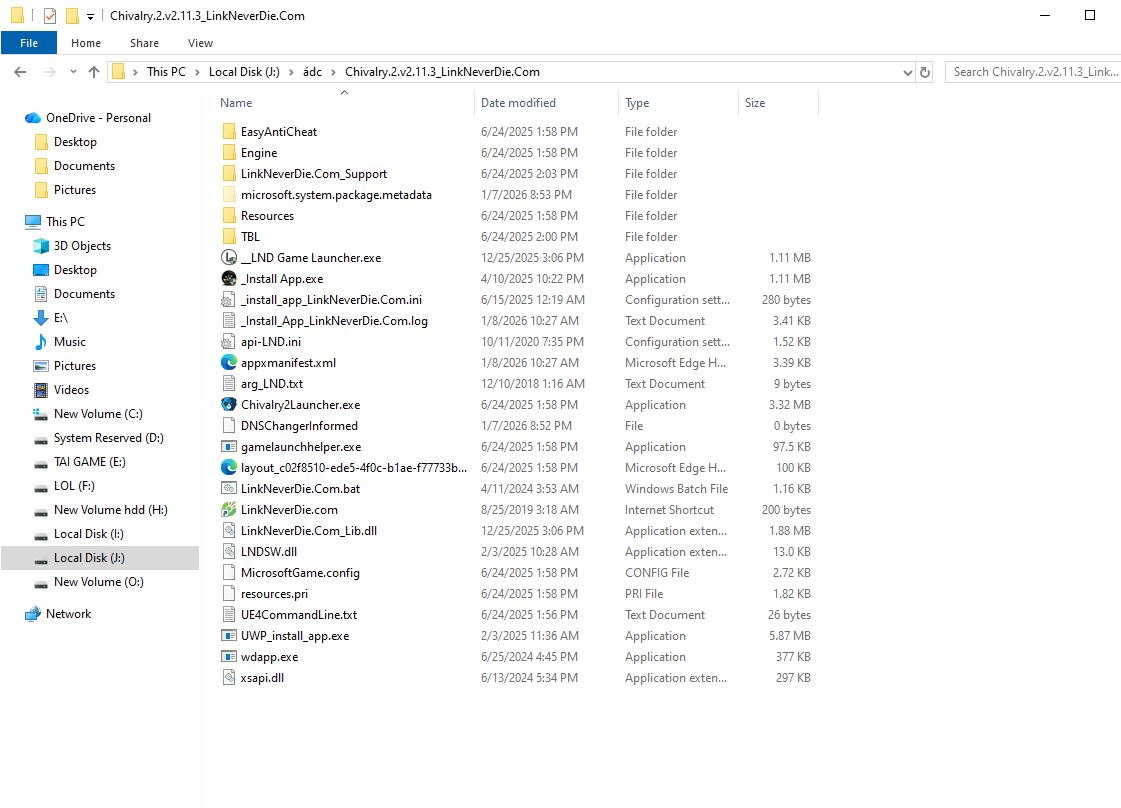Select the Chivalry2Launcher.exe file icon
Image resolution: width=1121 pixels, height=808 pixels.
[229, 405]
